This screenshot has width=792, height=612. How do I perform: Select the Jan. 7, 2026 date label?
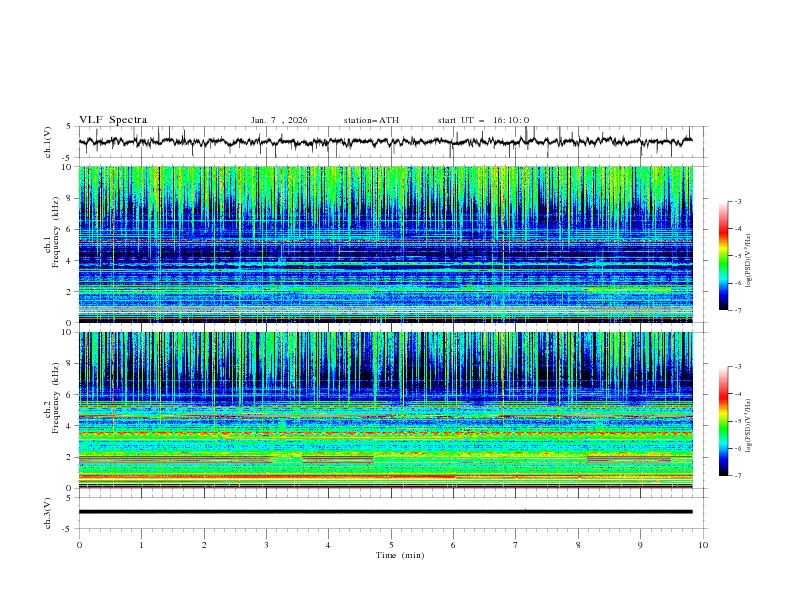pos(279,120)
